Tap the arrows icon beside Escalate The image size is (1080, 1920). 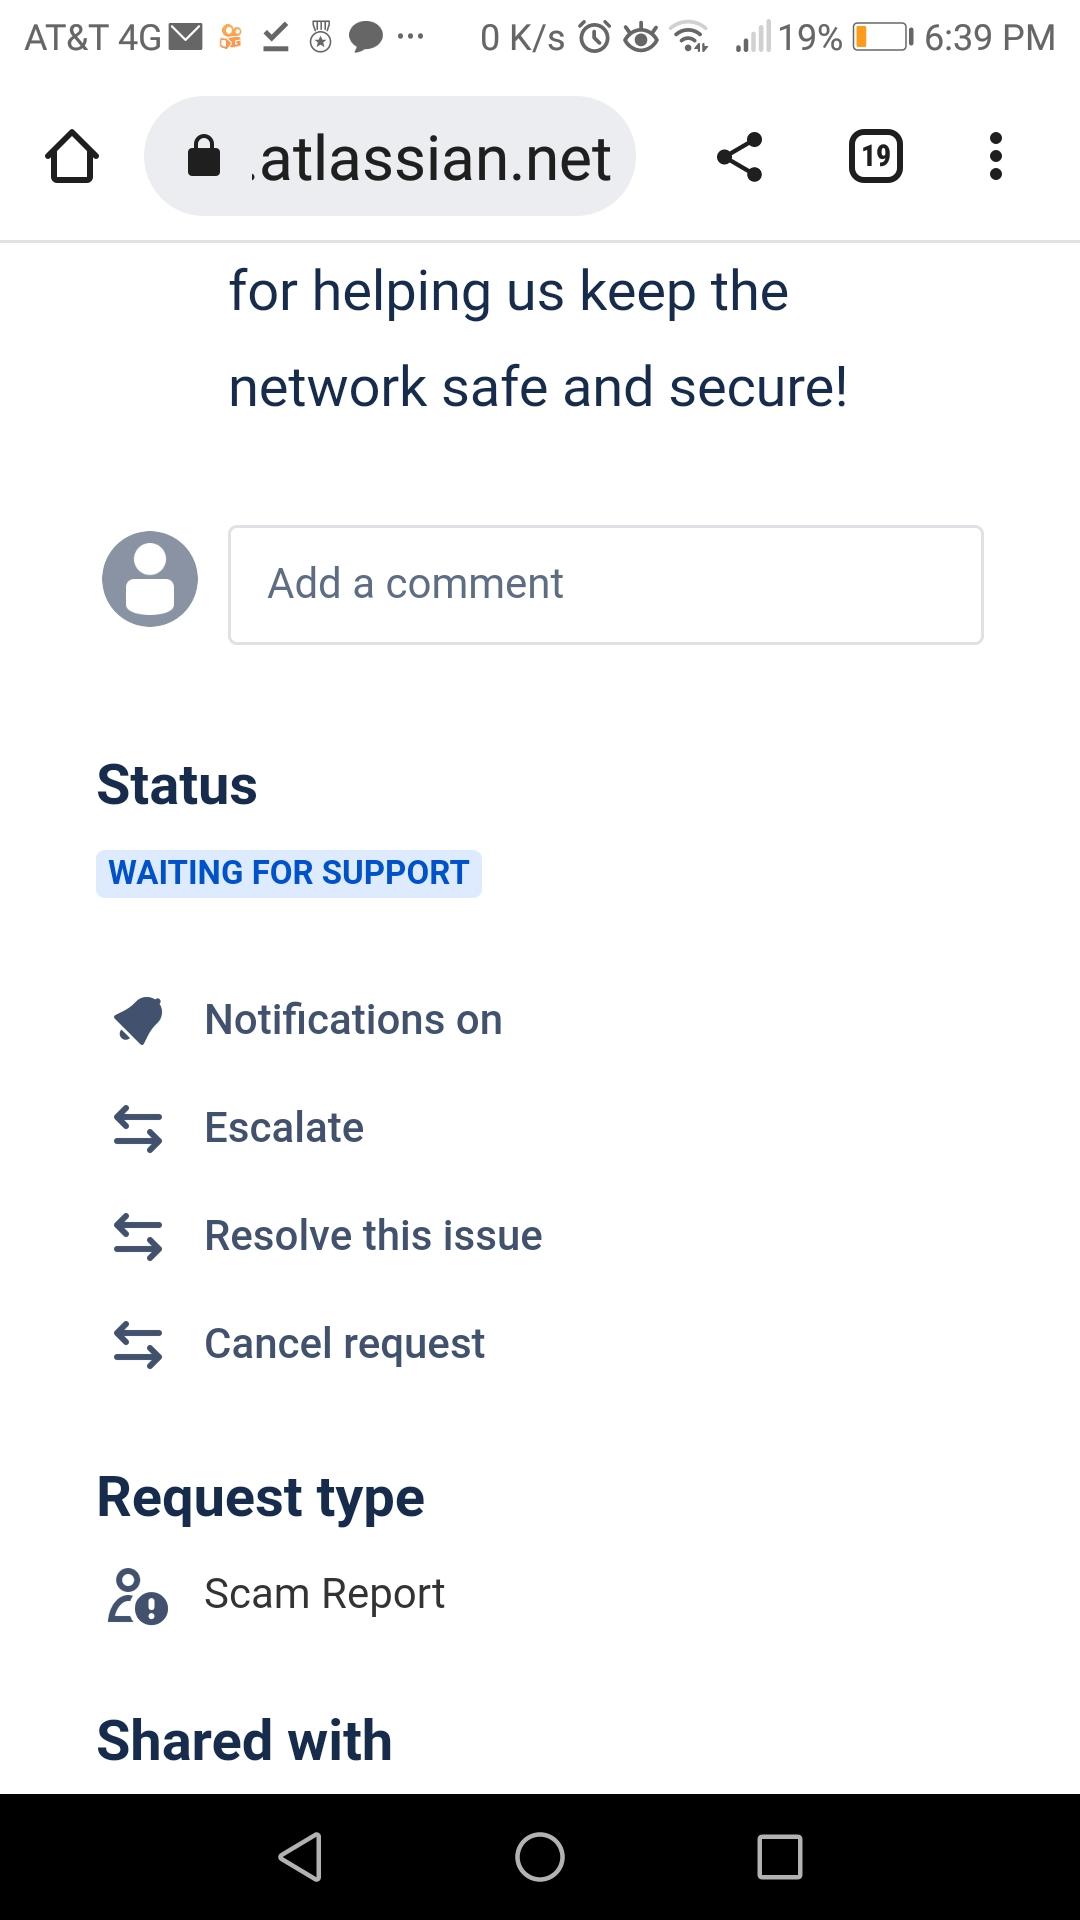click(138, 1129)
